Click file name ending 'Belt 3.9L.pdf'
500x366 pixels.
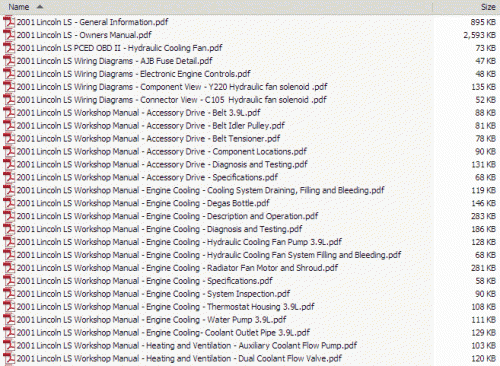click(x=139, y=113)
